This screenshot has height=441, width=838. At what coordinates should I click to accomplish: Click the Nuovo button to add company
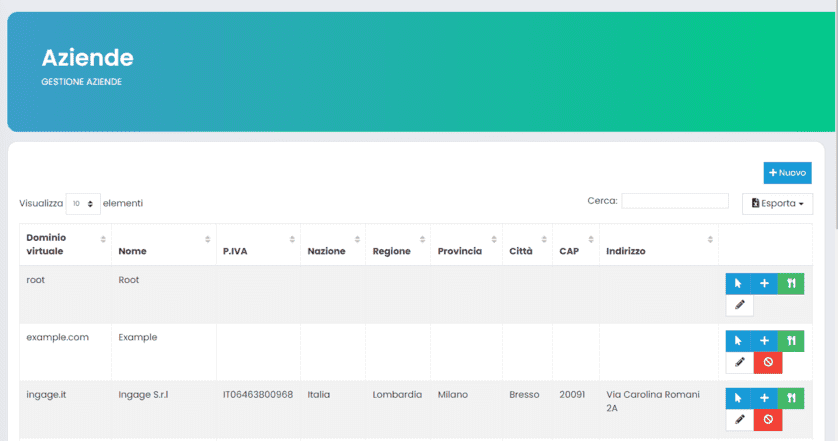pos(787,173)
